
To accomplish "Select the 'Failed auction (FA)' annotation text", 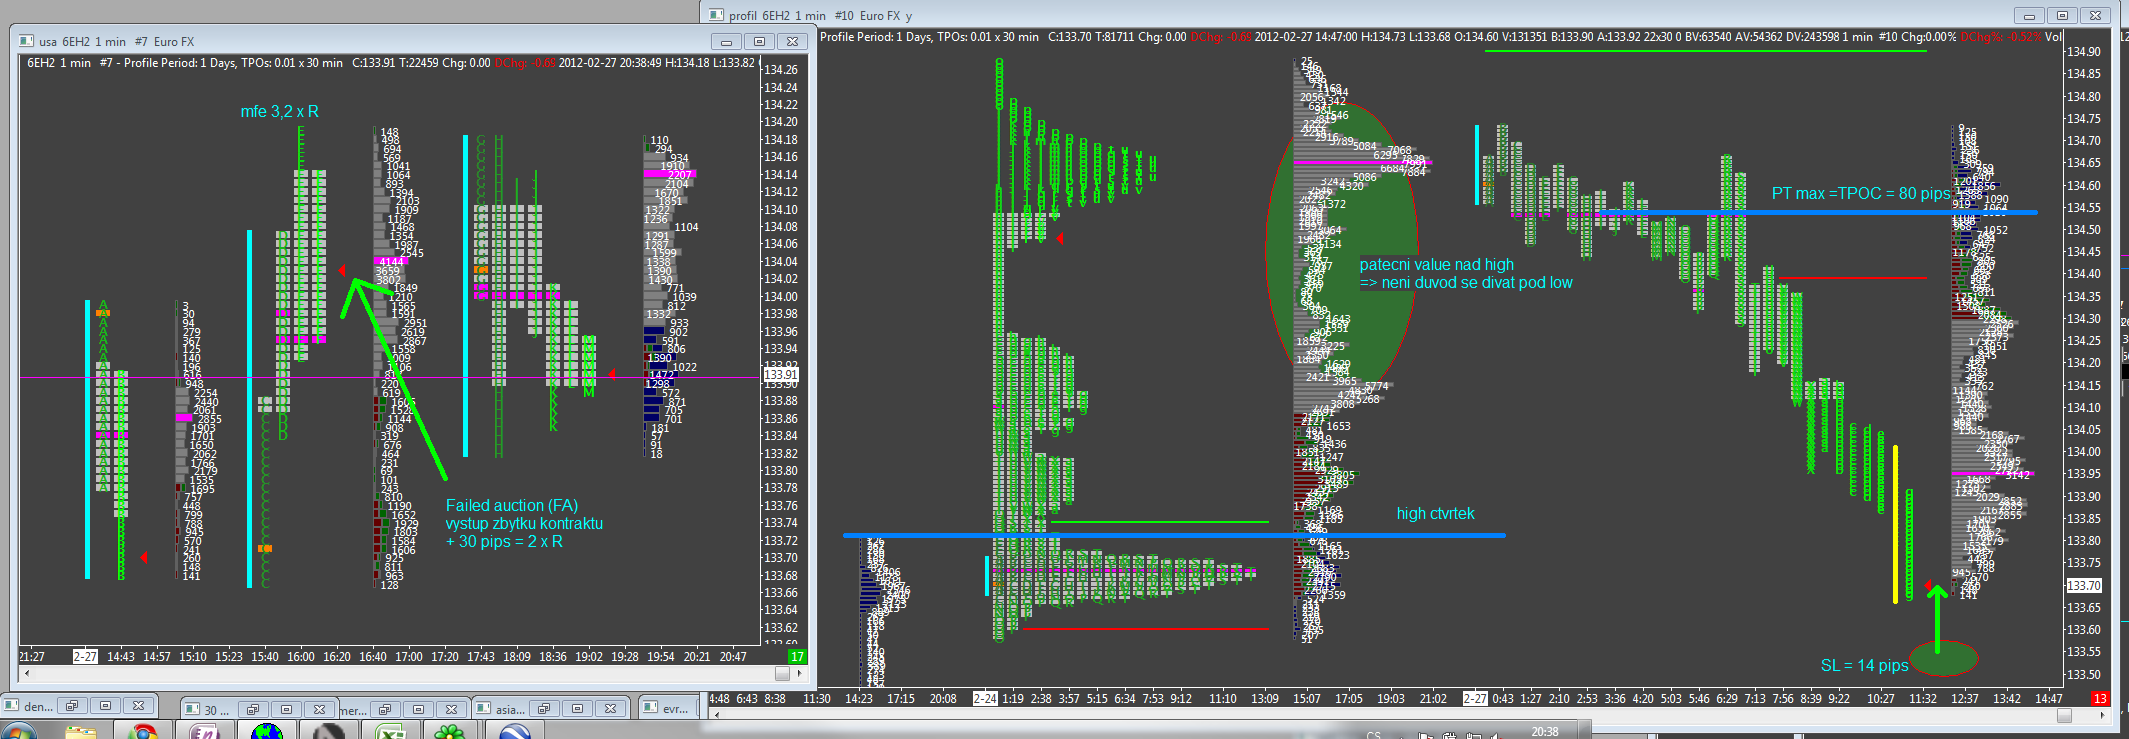I will tap(512, 506).
